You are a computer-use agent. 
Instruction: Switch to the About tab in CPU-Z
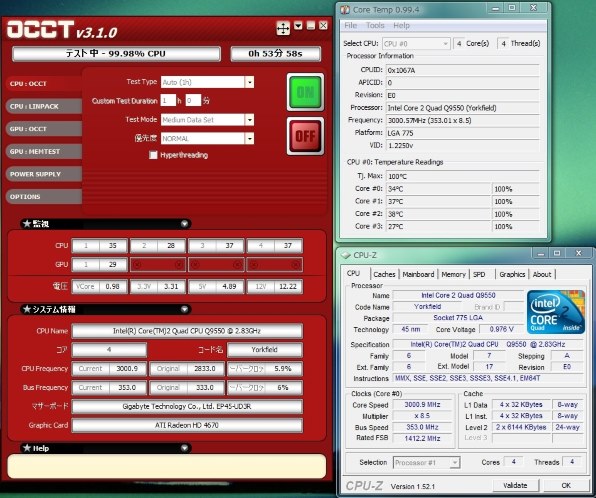(x=542, y=274)
